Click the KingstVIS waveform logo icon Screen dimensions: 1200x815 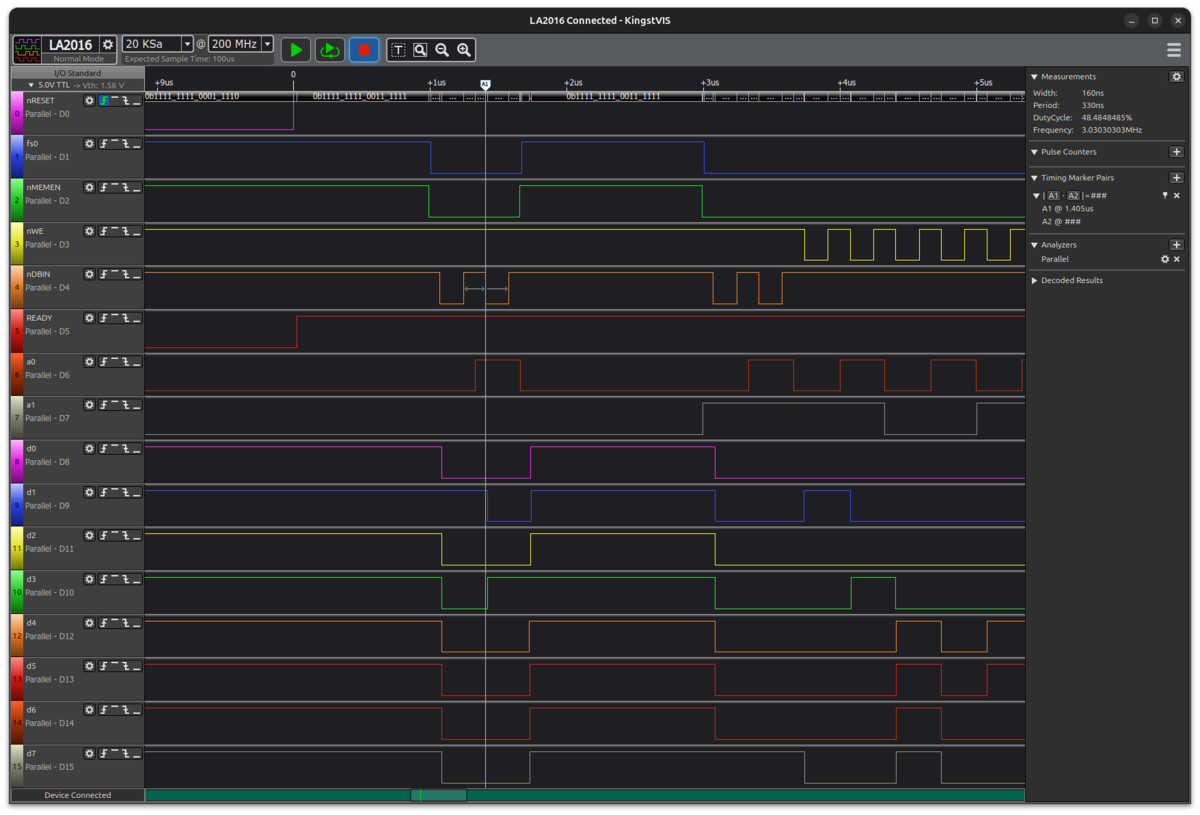27,49
